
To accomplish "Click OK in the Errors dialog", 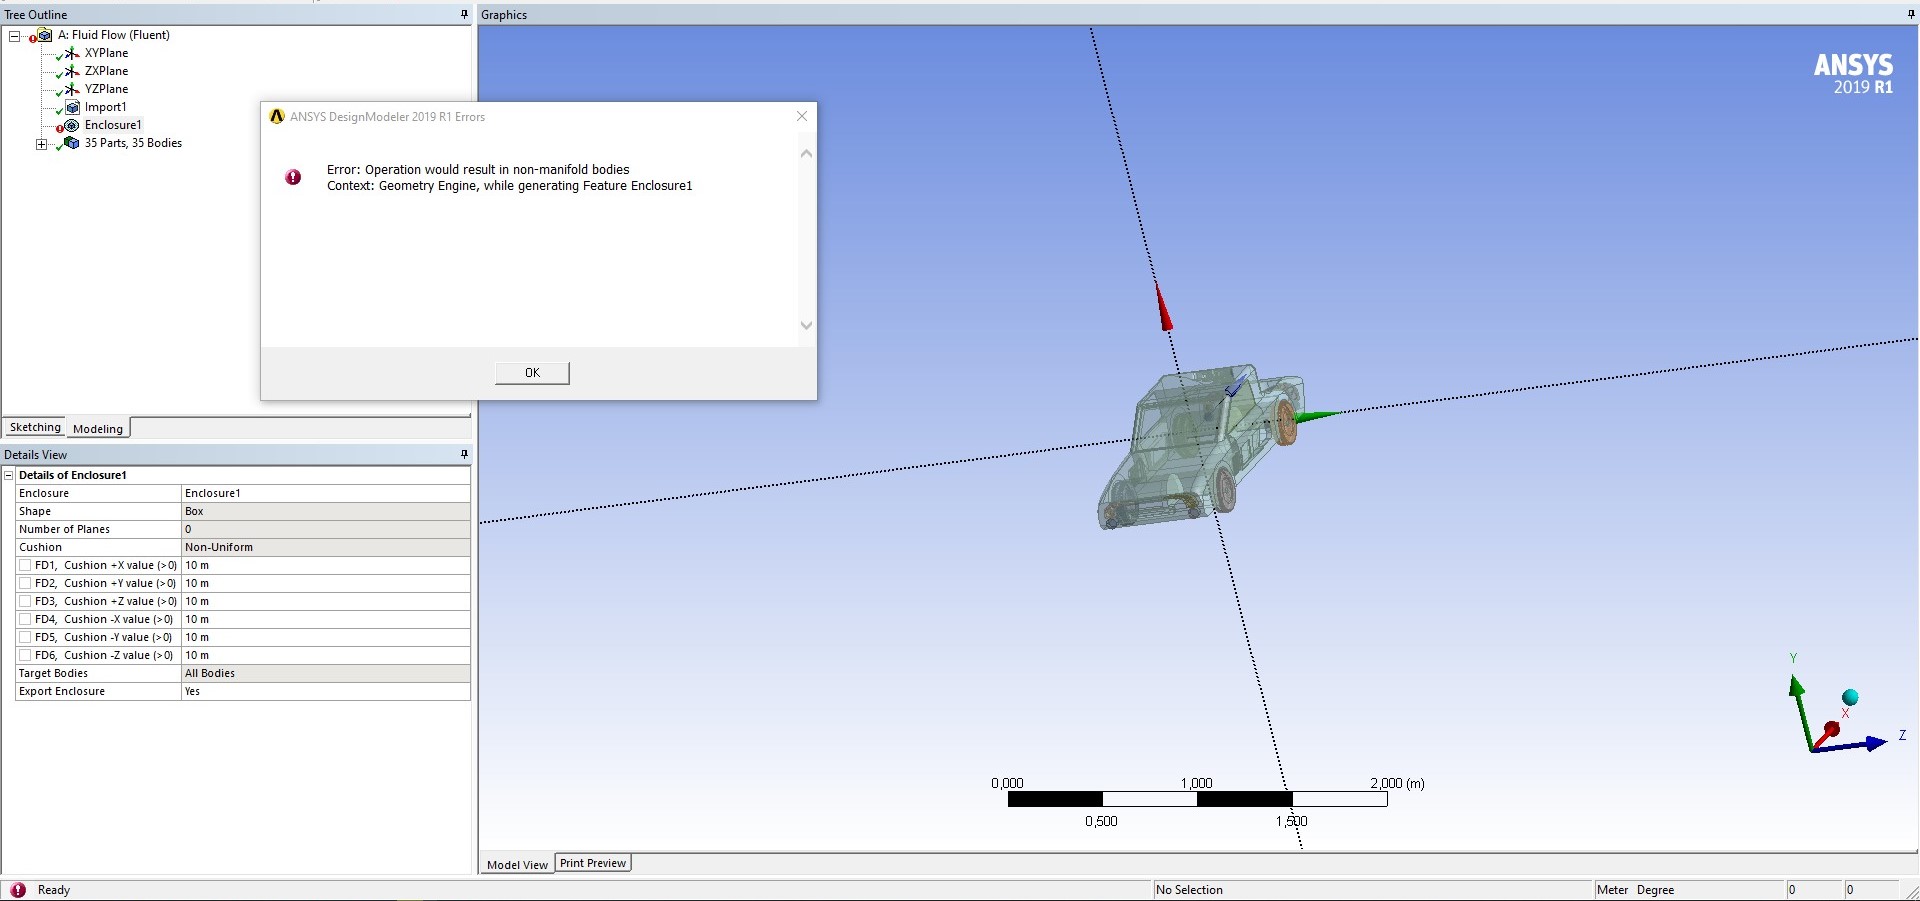I will tap(532, 373).
